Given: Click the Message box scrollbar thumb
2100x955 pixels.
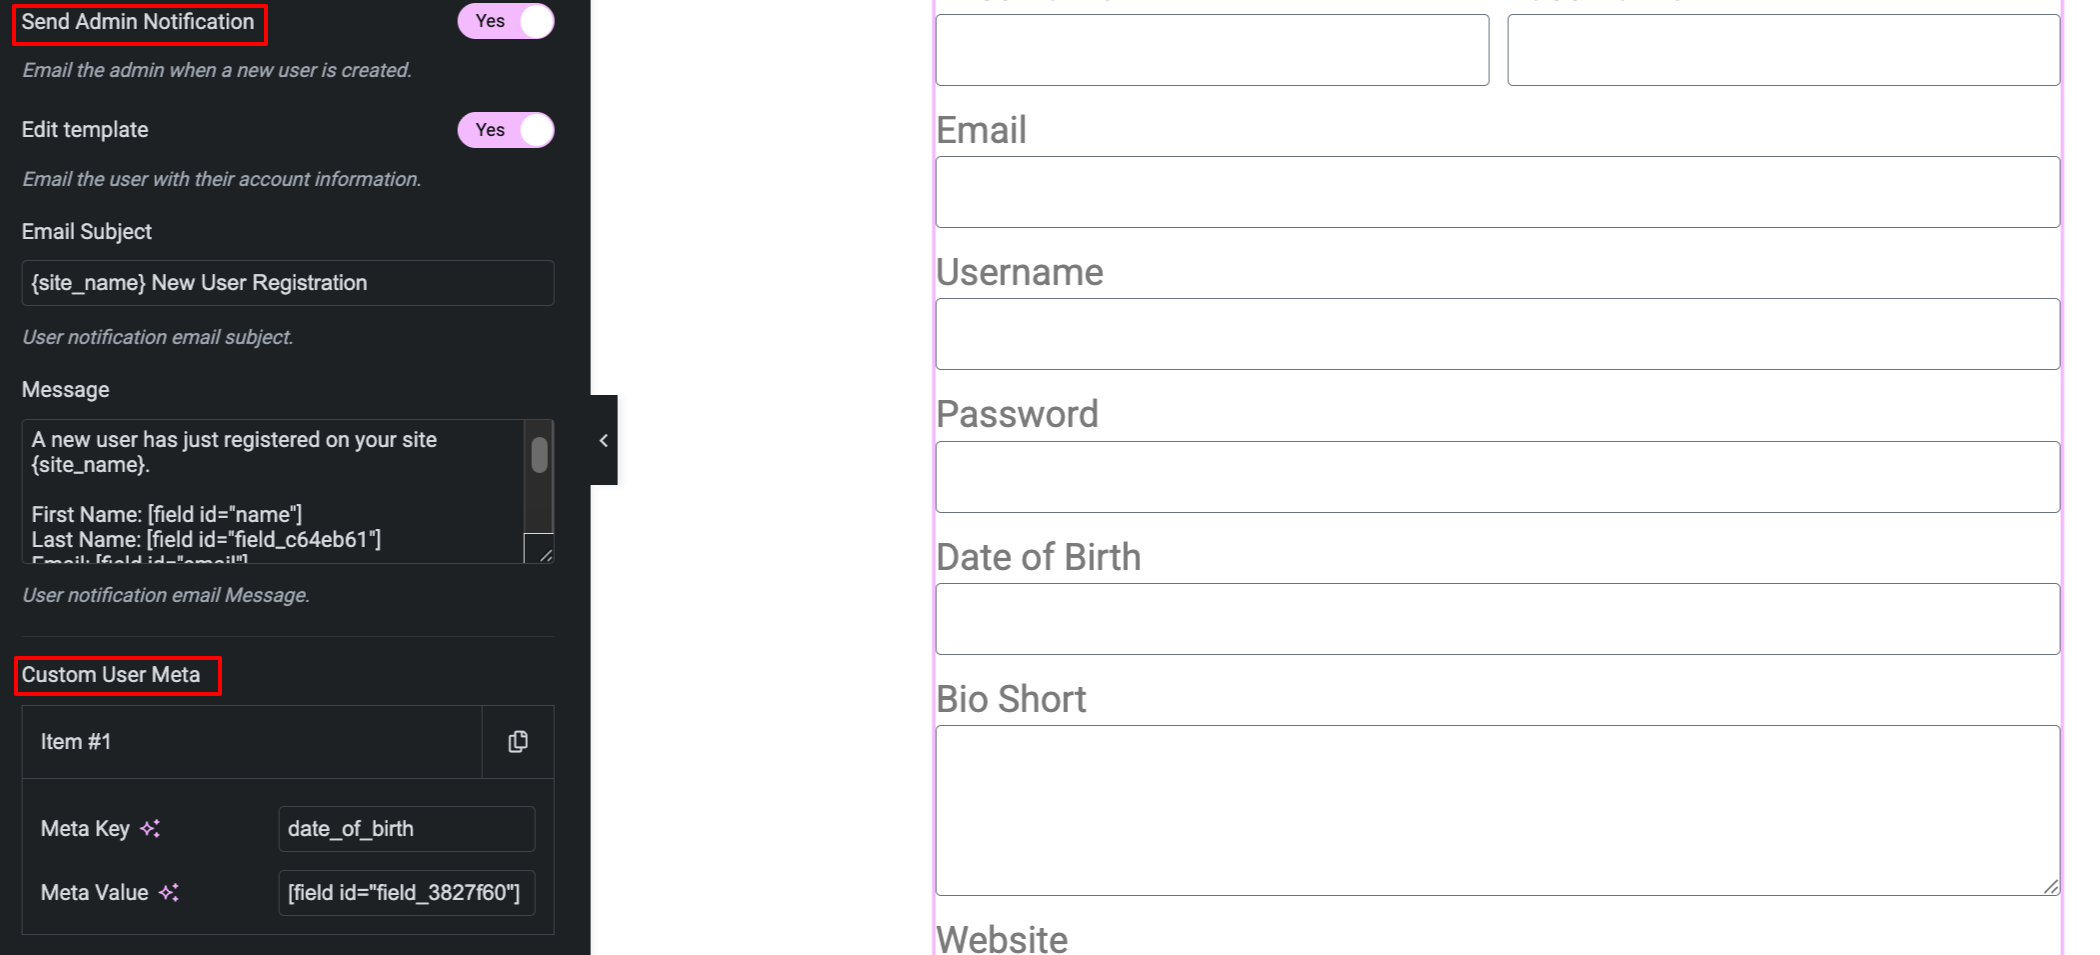Looking at the screenshot, I should 539,455.
